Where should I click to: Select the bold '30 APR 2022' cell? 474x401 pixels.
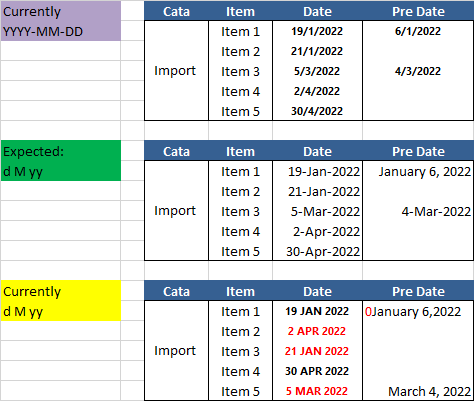pyautogui.click(x=317, y=371)
